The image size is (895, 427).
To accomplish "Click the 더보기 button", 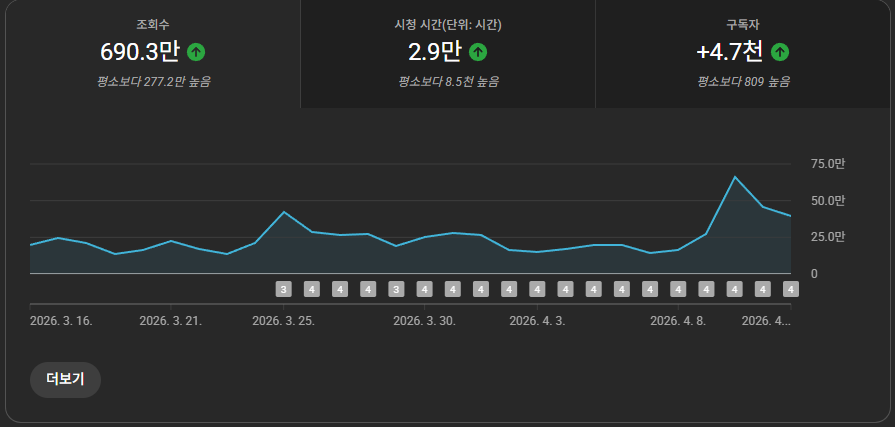I will pos(66,380).
